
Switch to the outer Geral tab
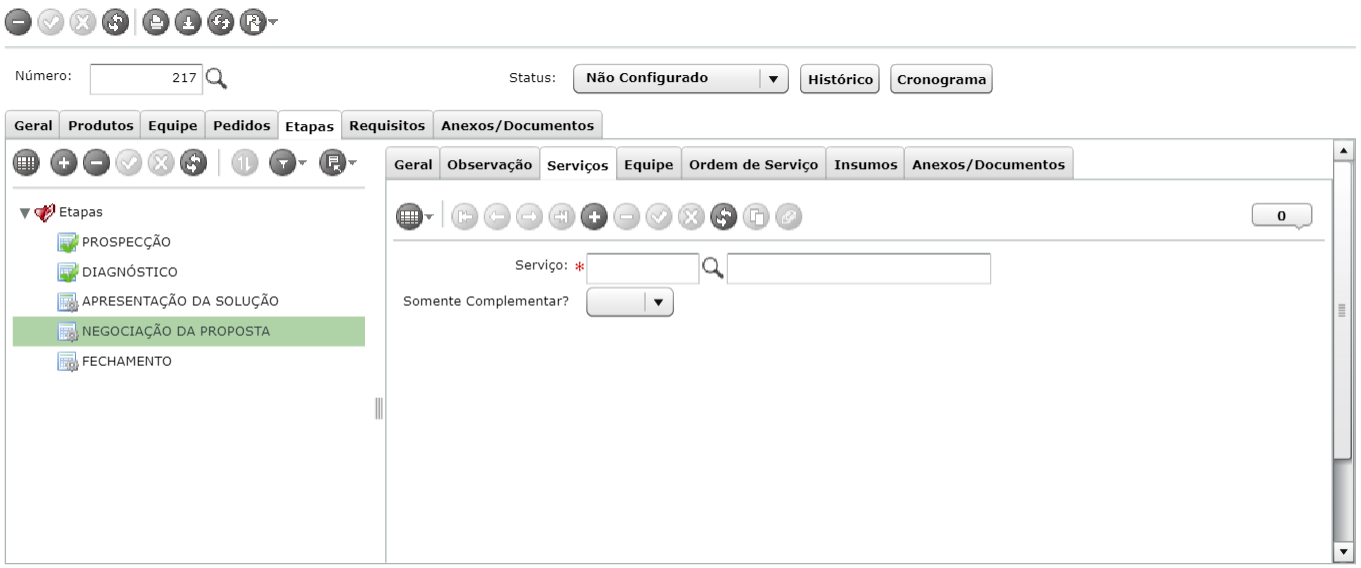33,125
